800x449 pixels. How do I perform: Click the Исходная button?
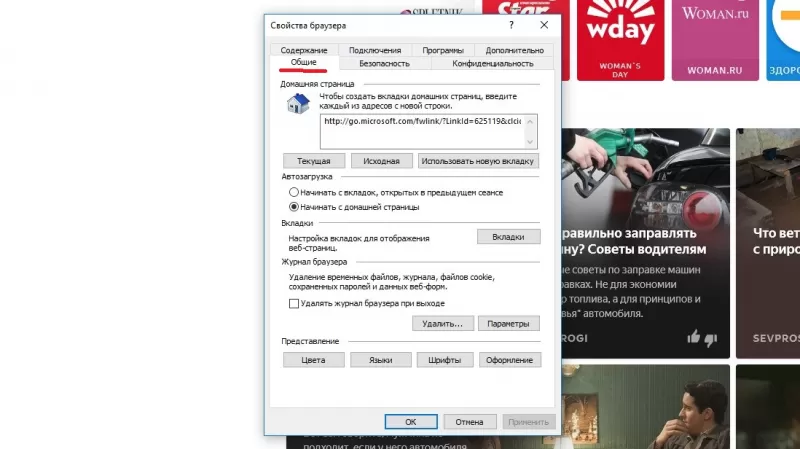click(x=382, y=161)
